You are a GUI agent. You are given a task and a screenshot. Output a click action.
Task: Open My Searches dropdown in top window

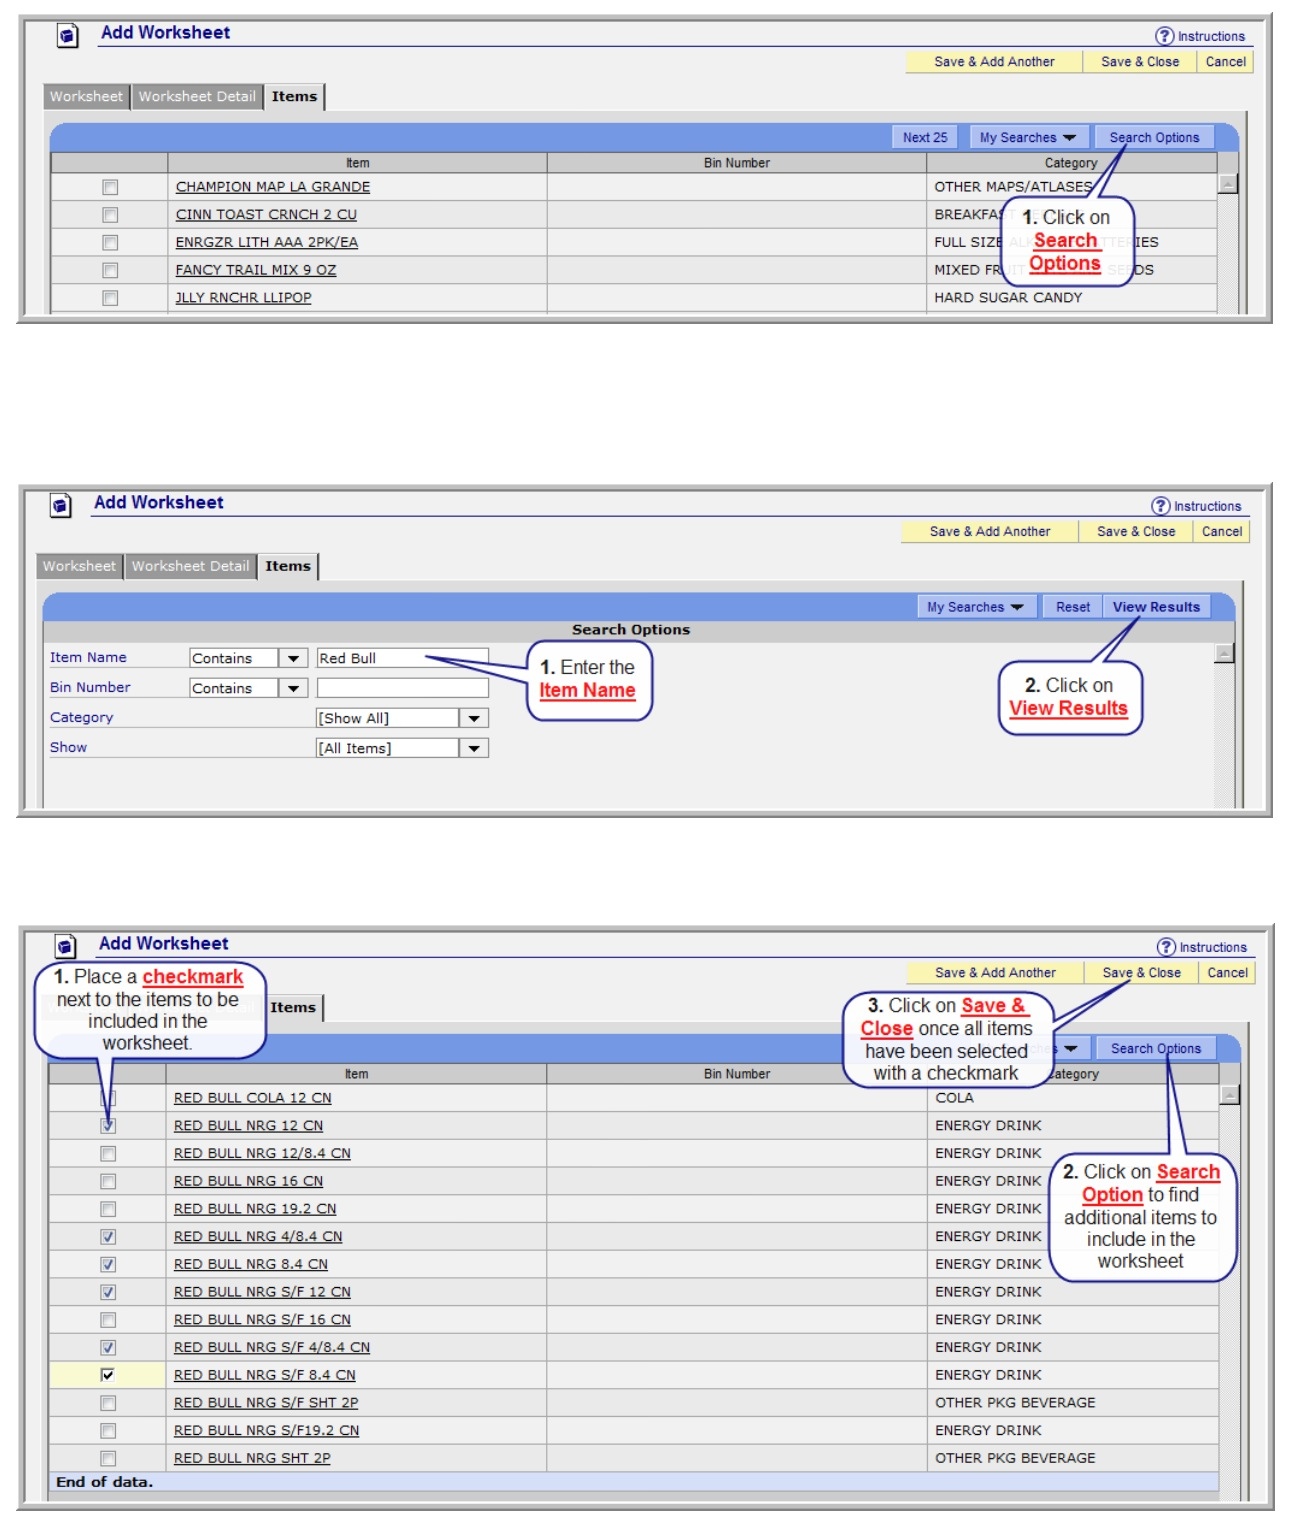pos(1027,138)
